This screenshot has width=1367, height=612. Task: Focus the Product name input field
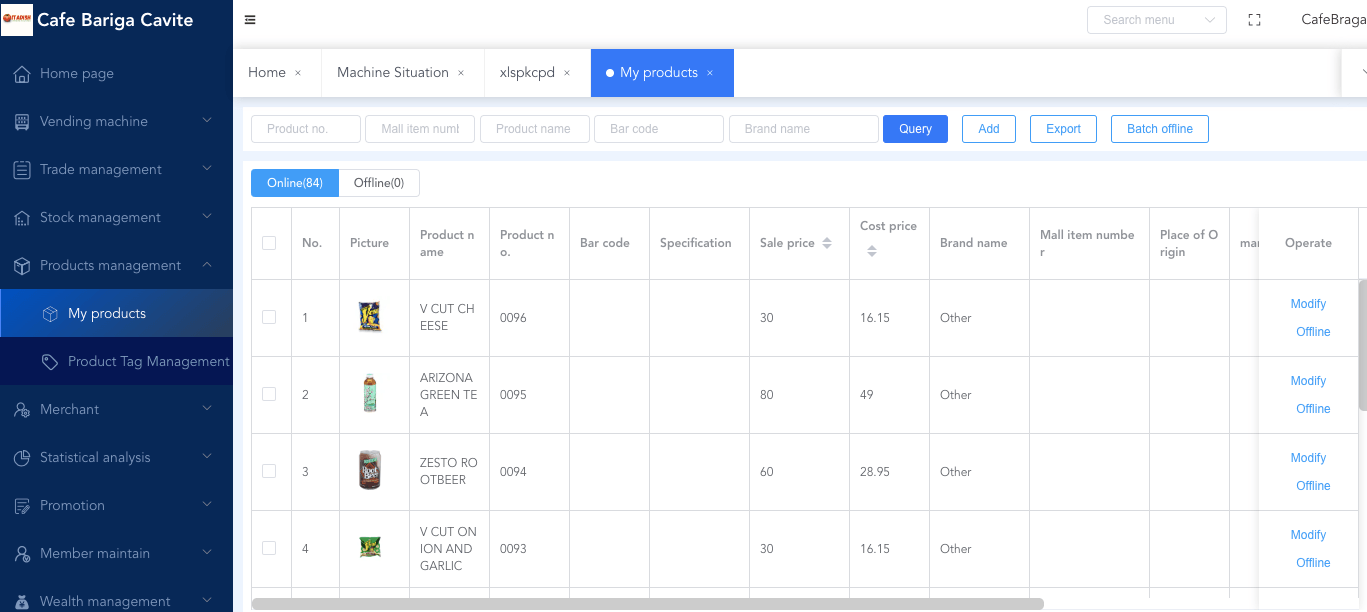[534, 129]
